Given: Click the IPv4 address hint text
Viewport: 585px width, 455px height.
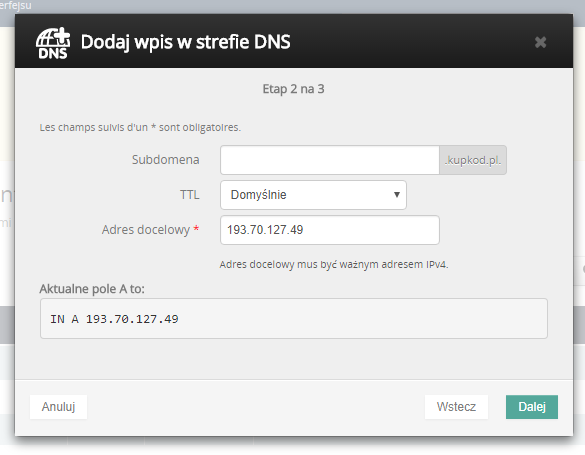Looking at the screenshot, I should [334, 264].
